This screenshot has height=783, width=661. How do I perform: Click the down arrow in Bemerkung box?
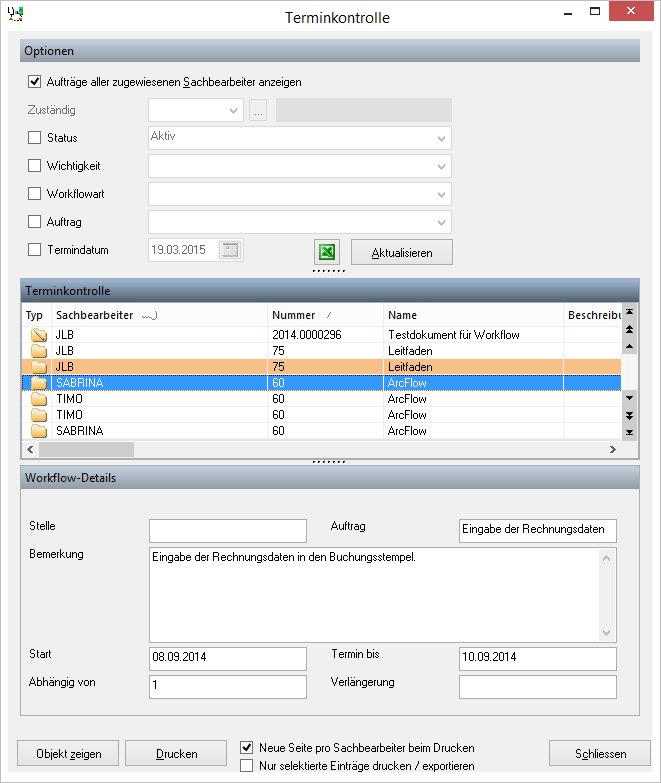tap(607, 633)
